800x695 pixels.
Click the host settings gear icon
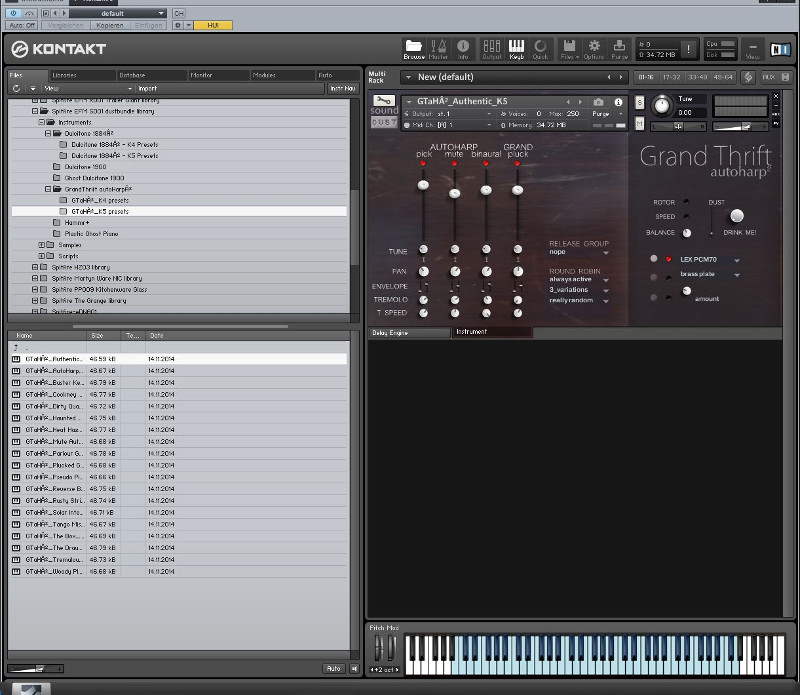(x=178, y=25)
